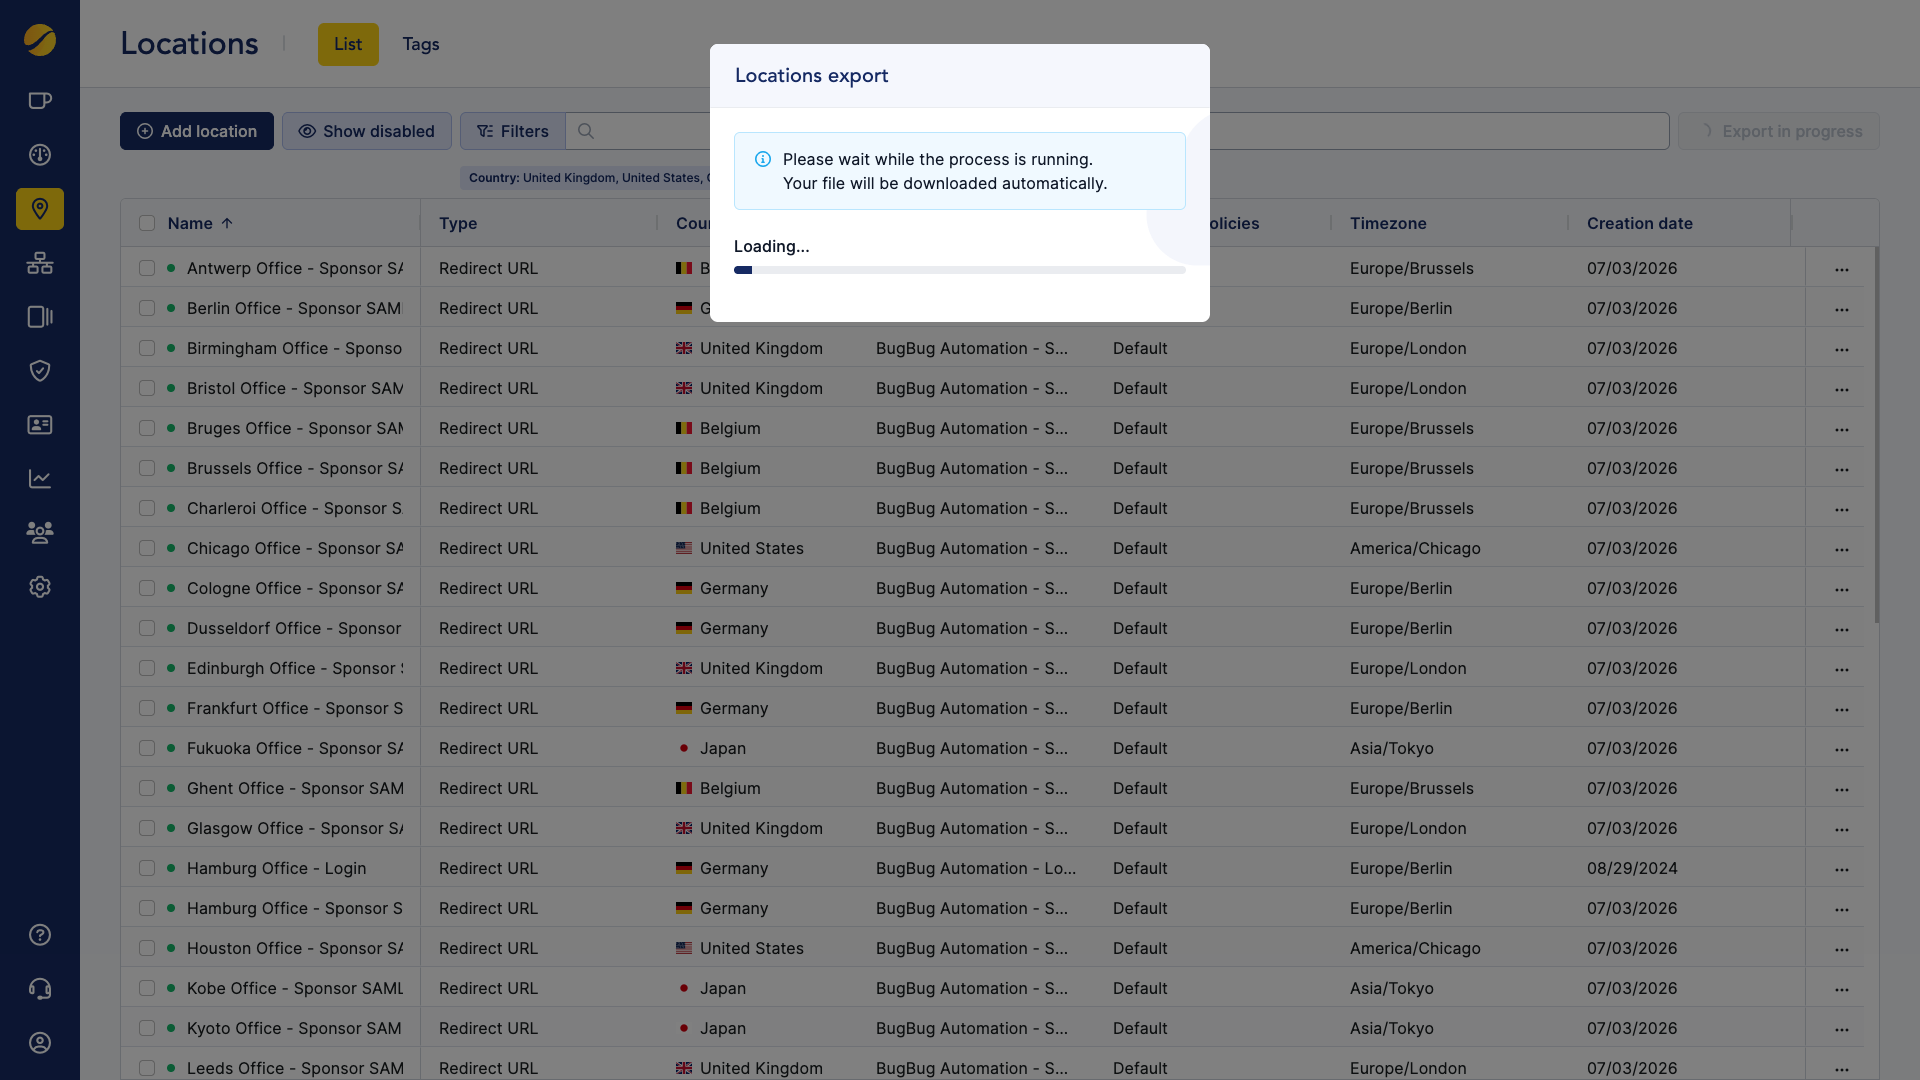Open row menu for Ghent Office
This screenshot has height=1080, width=1920.
[1842, 789]
